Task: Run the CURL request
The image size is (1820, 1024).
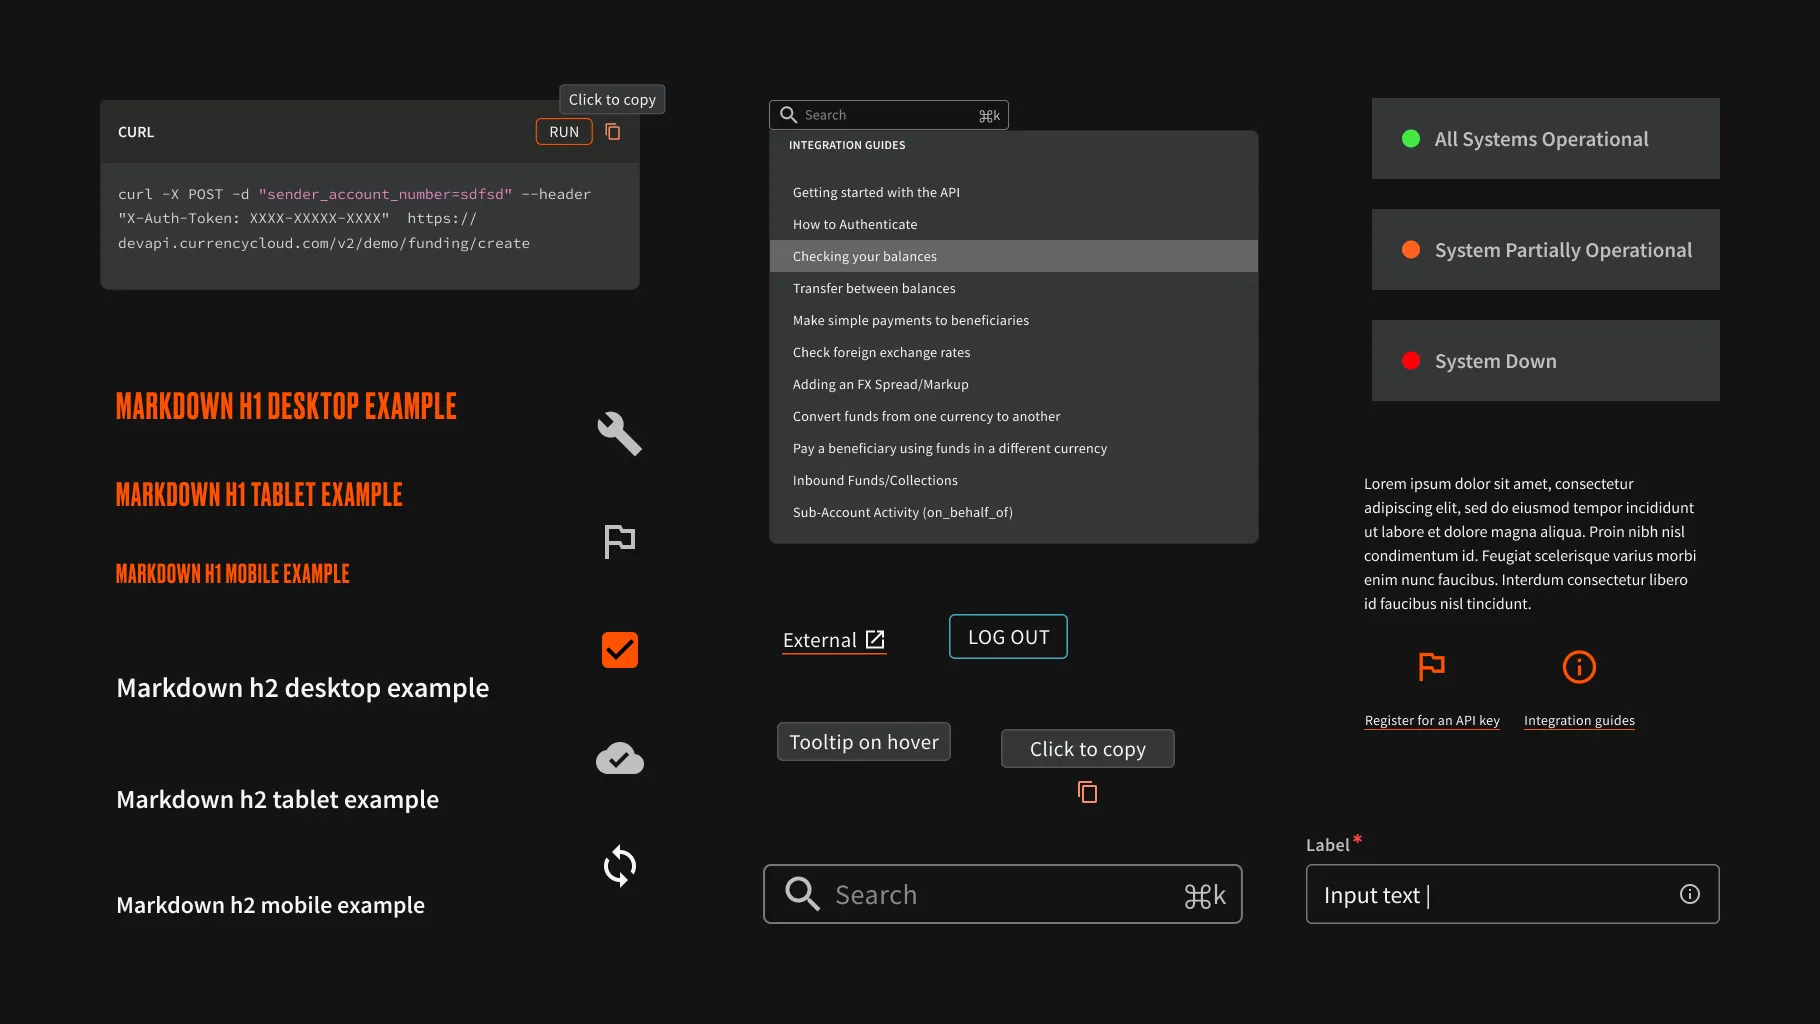Action: pyautogui.click(x=564, y=132)
